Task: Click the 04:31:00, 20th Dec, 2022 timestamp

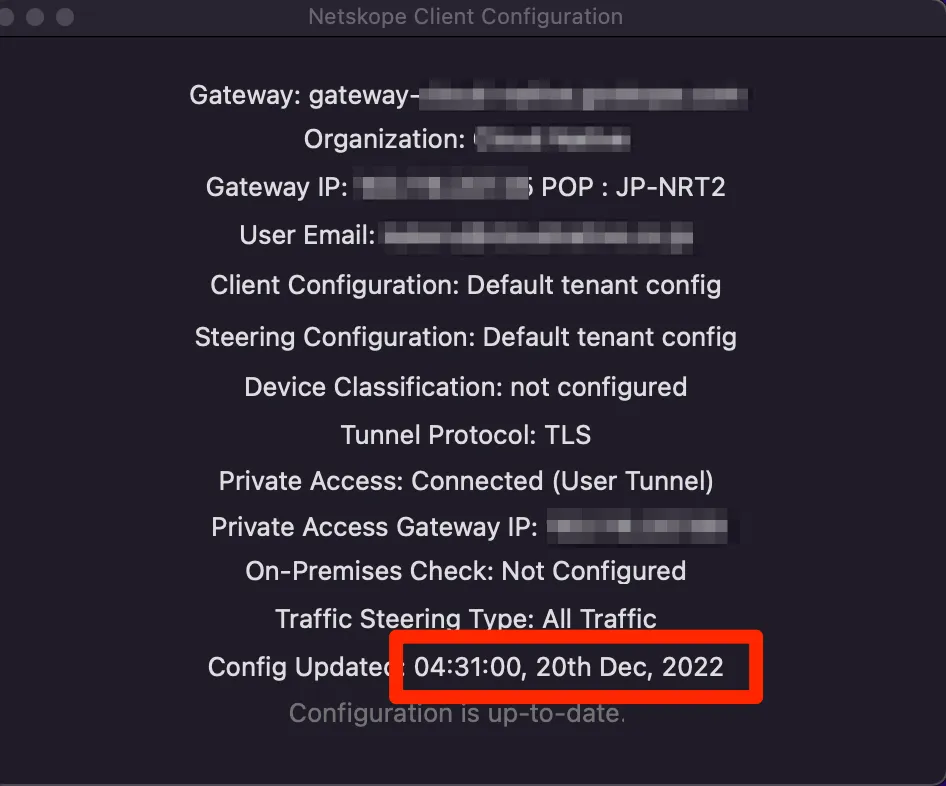Action: 568,667
